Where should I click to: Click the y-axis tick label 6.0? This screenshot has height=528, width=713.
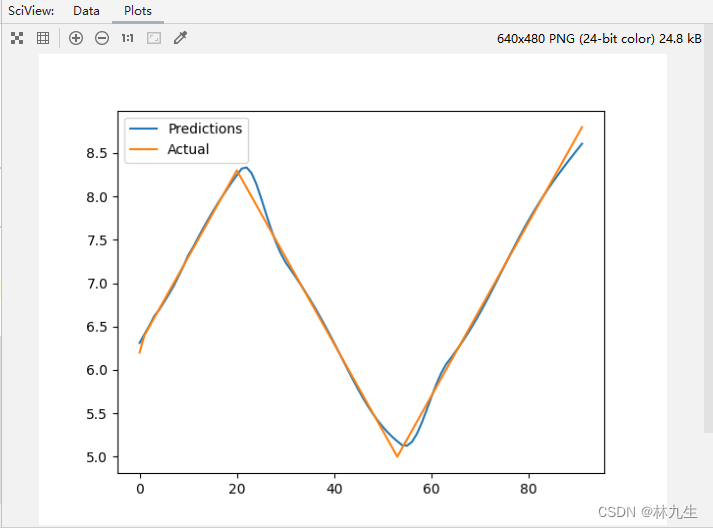97,370
